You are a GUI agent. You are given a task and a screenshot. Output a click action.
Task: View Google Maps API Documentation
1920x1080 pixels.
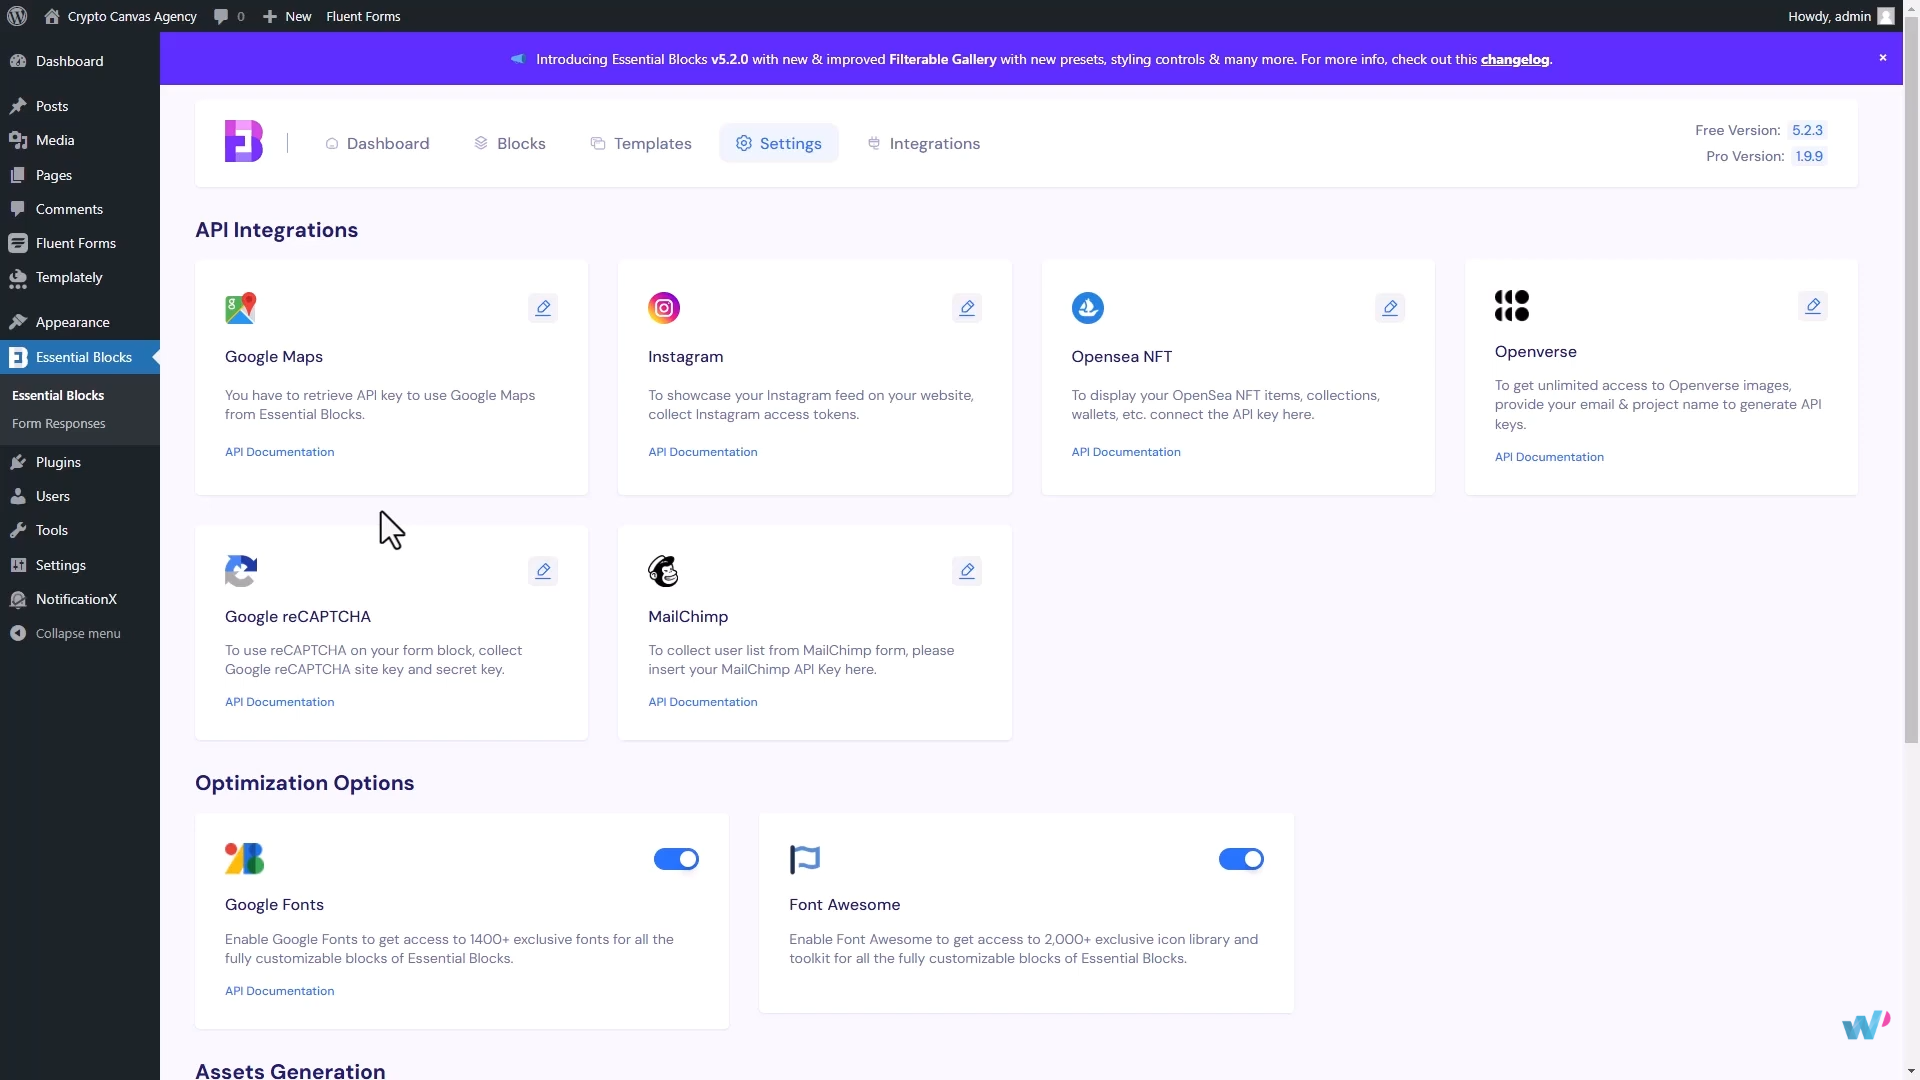[279, 451]
